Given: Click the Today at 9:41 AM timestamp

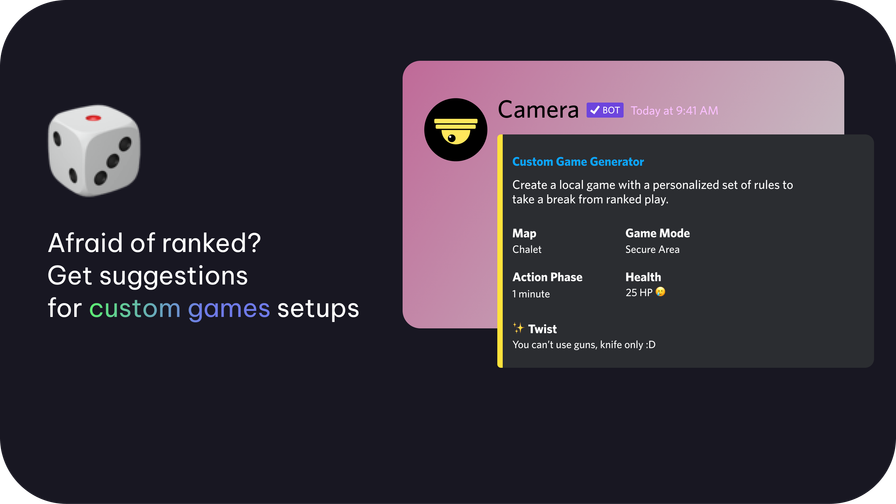Looking at the screenshot, I should [674, 111].
